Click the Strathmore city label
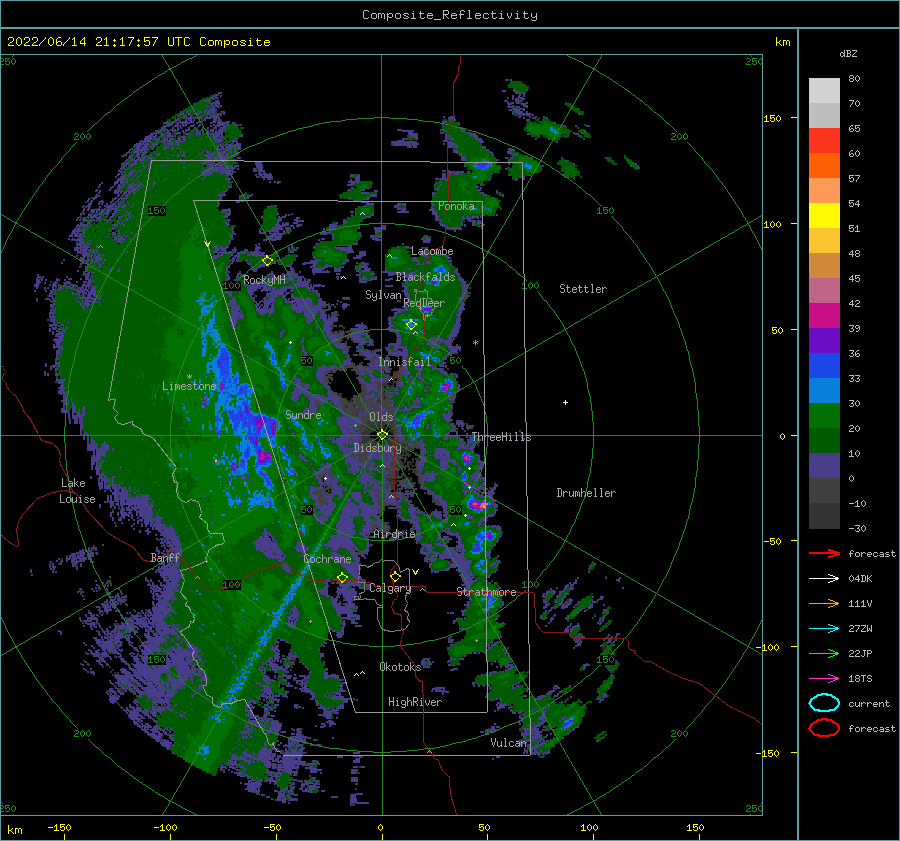 pos(486,592)
